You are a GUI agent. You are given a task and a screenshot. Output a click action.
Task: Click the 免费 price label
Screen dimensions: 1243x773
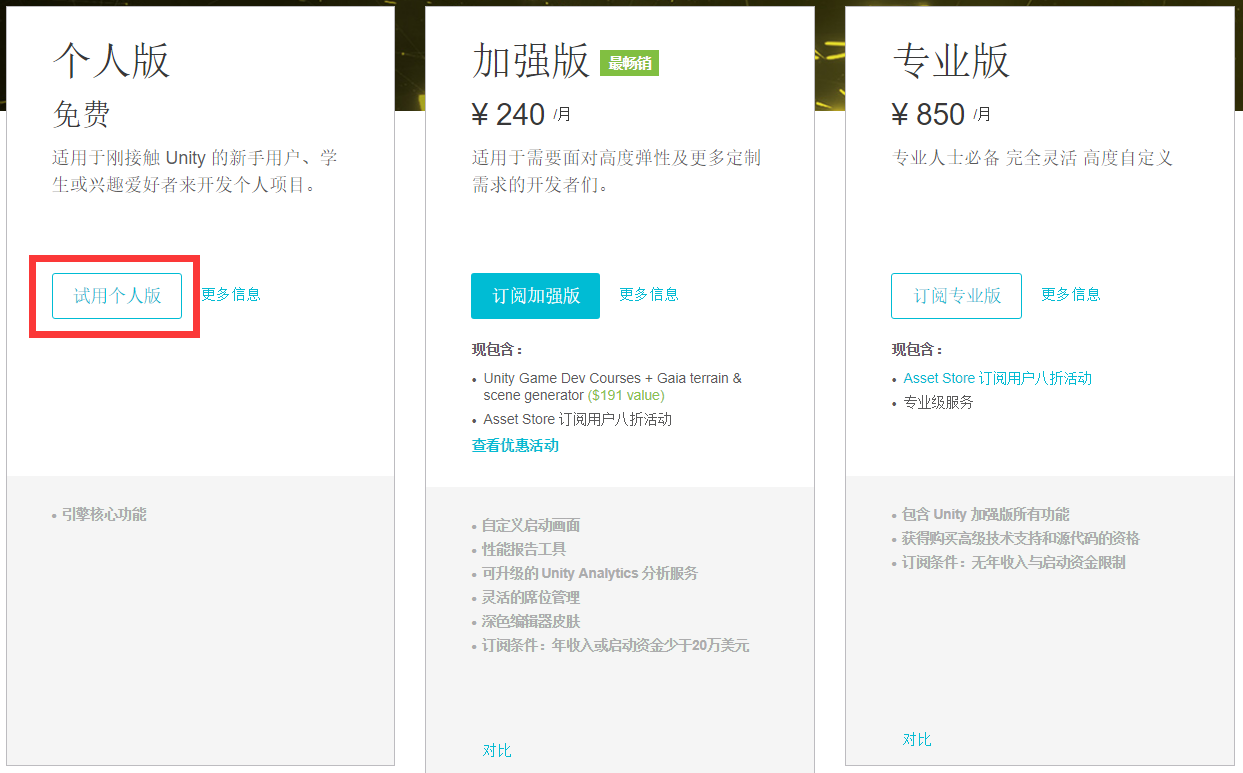[81, 115]
